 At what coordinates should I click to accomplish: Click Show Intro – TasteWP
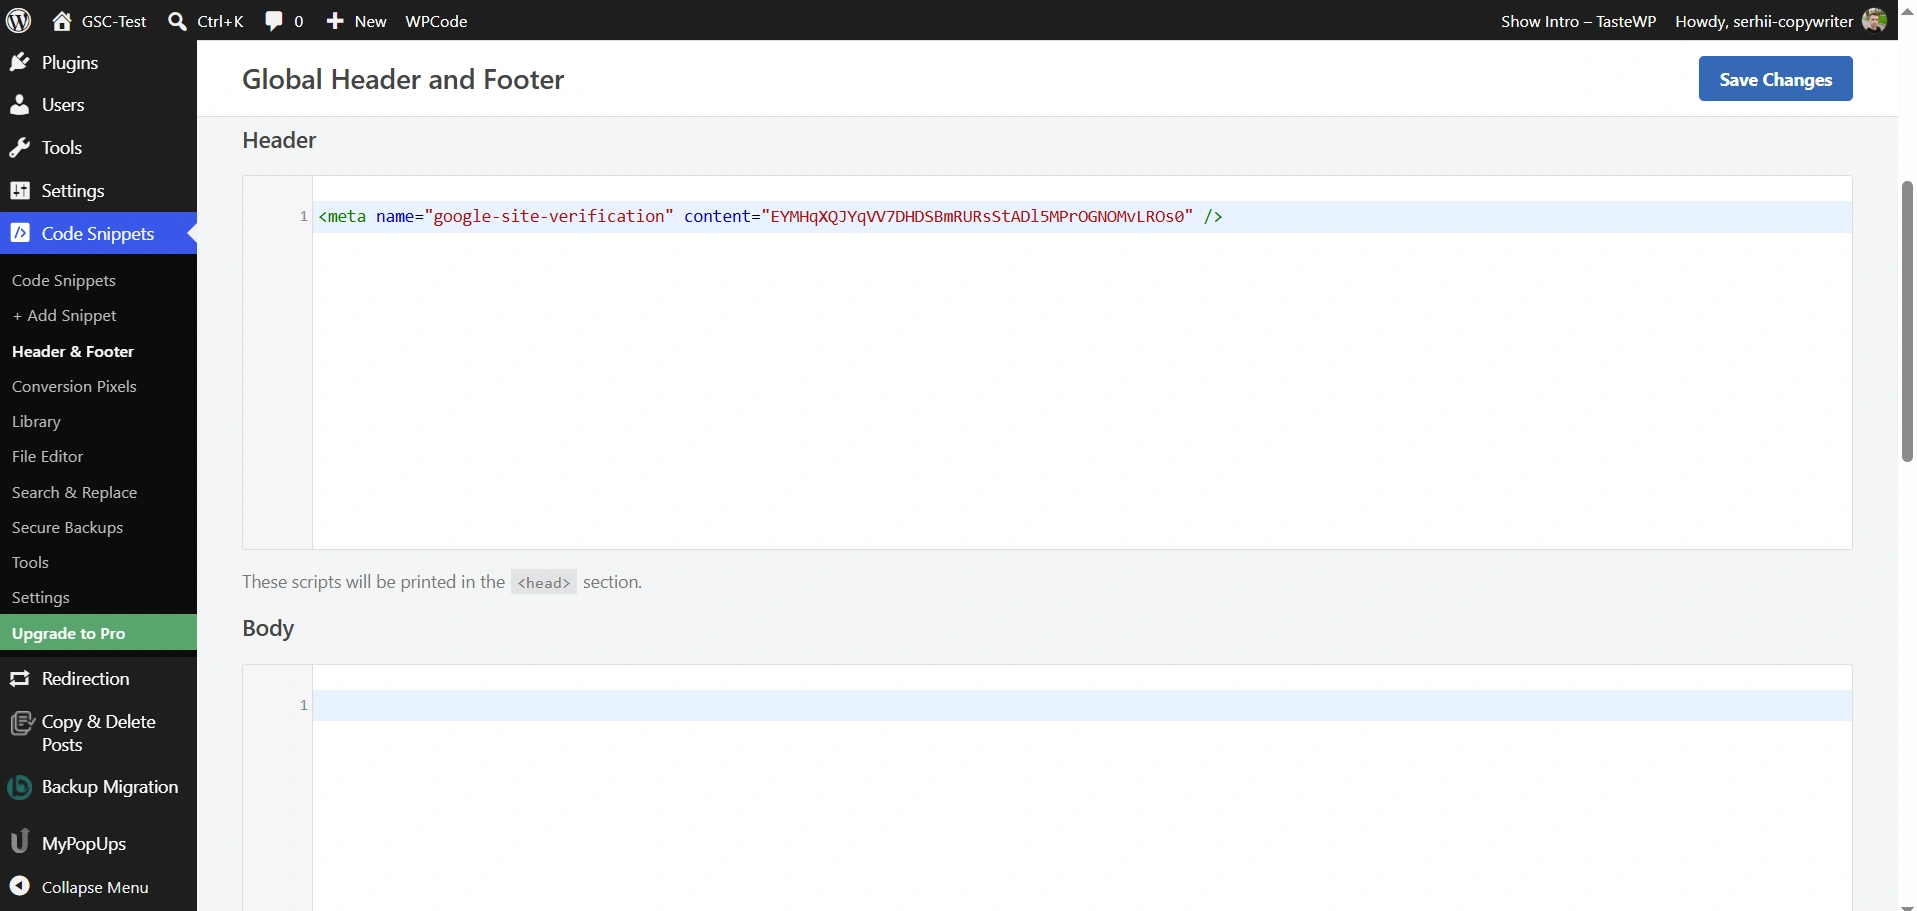pyautogui.click(x=1578, y=21)
